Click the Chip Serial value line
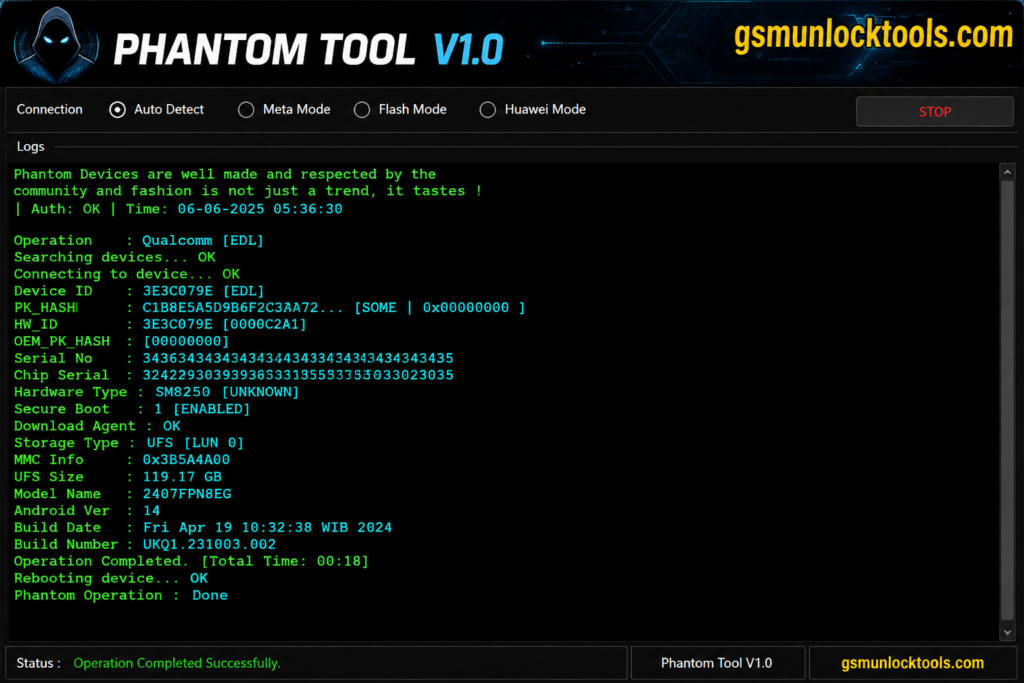Viewport: 1024px width, 683px height. point(234,375)
